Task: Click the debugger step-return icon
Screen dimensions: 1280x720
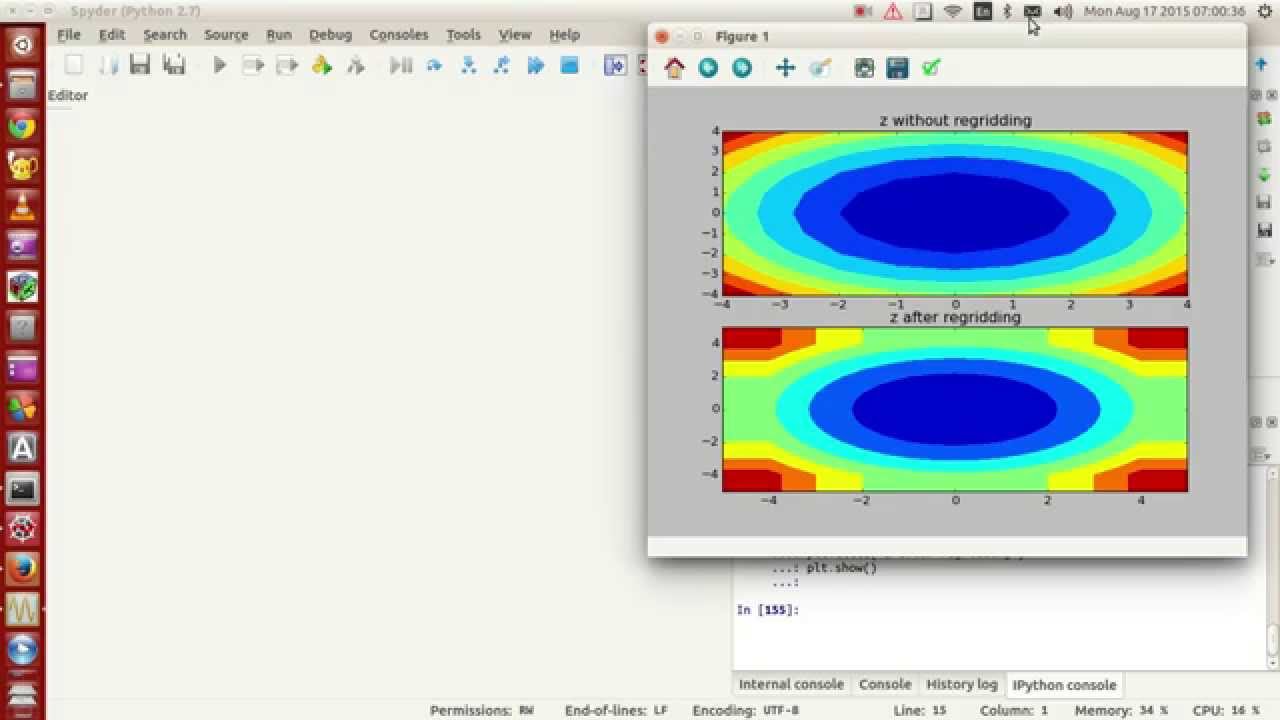Action: (502, 66)
